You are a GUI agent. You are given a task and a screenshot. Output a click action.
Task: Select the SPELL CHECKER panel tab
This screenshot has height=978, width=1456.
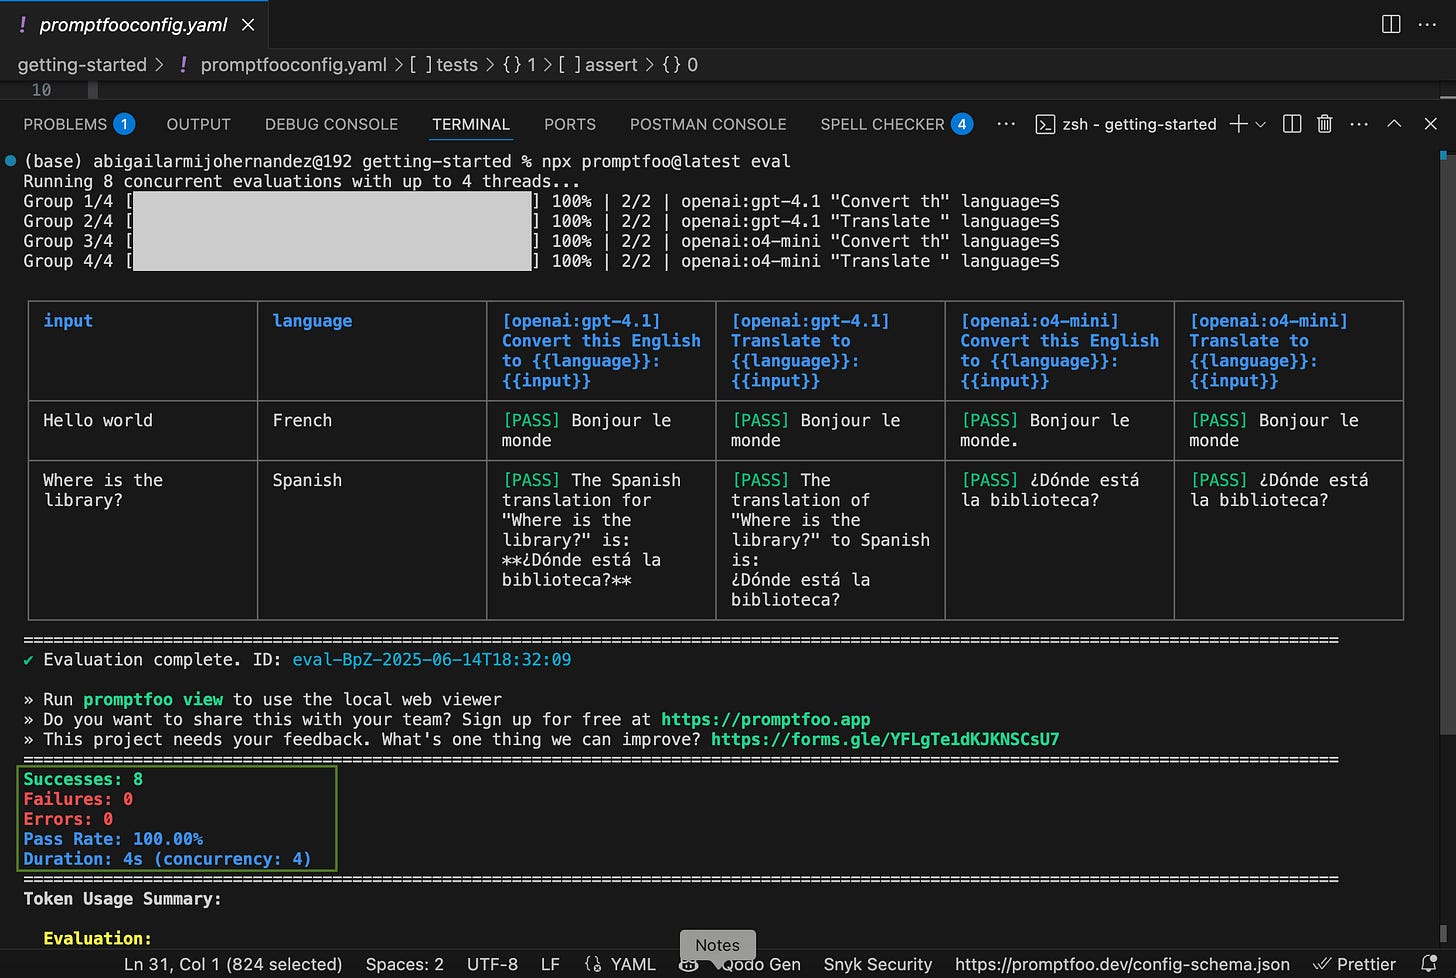click(x=882, y=124)
